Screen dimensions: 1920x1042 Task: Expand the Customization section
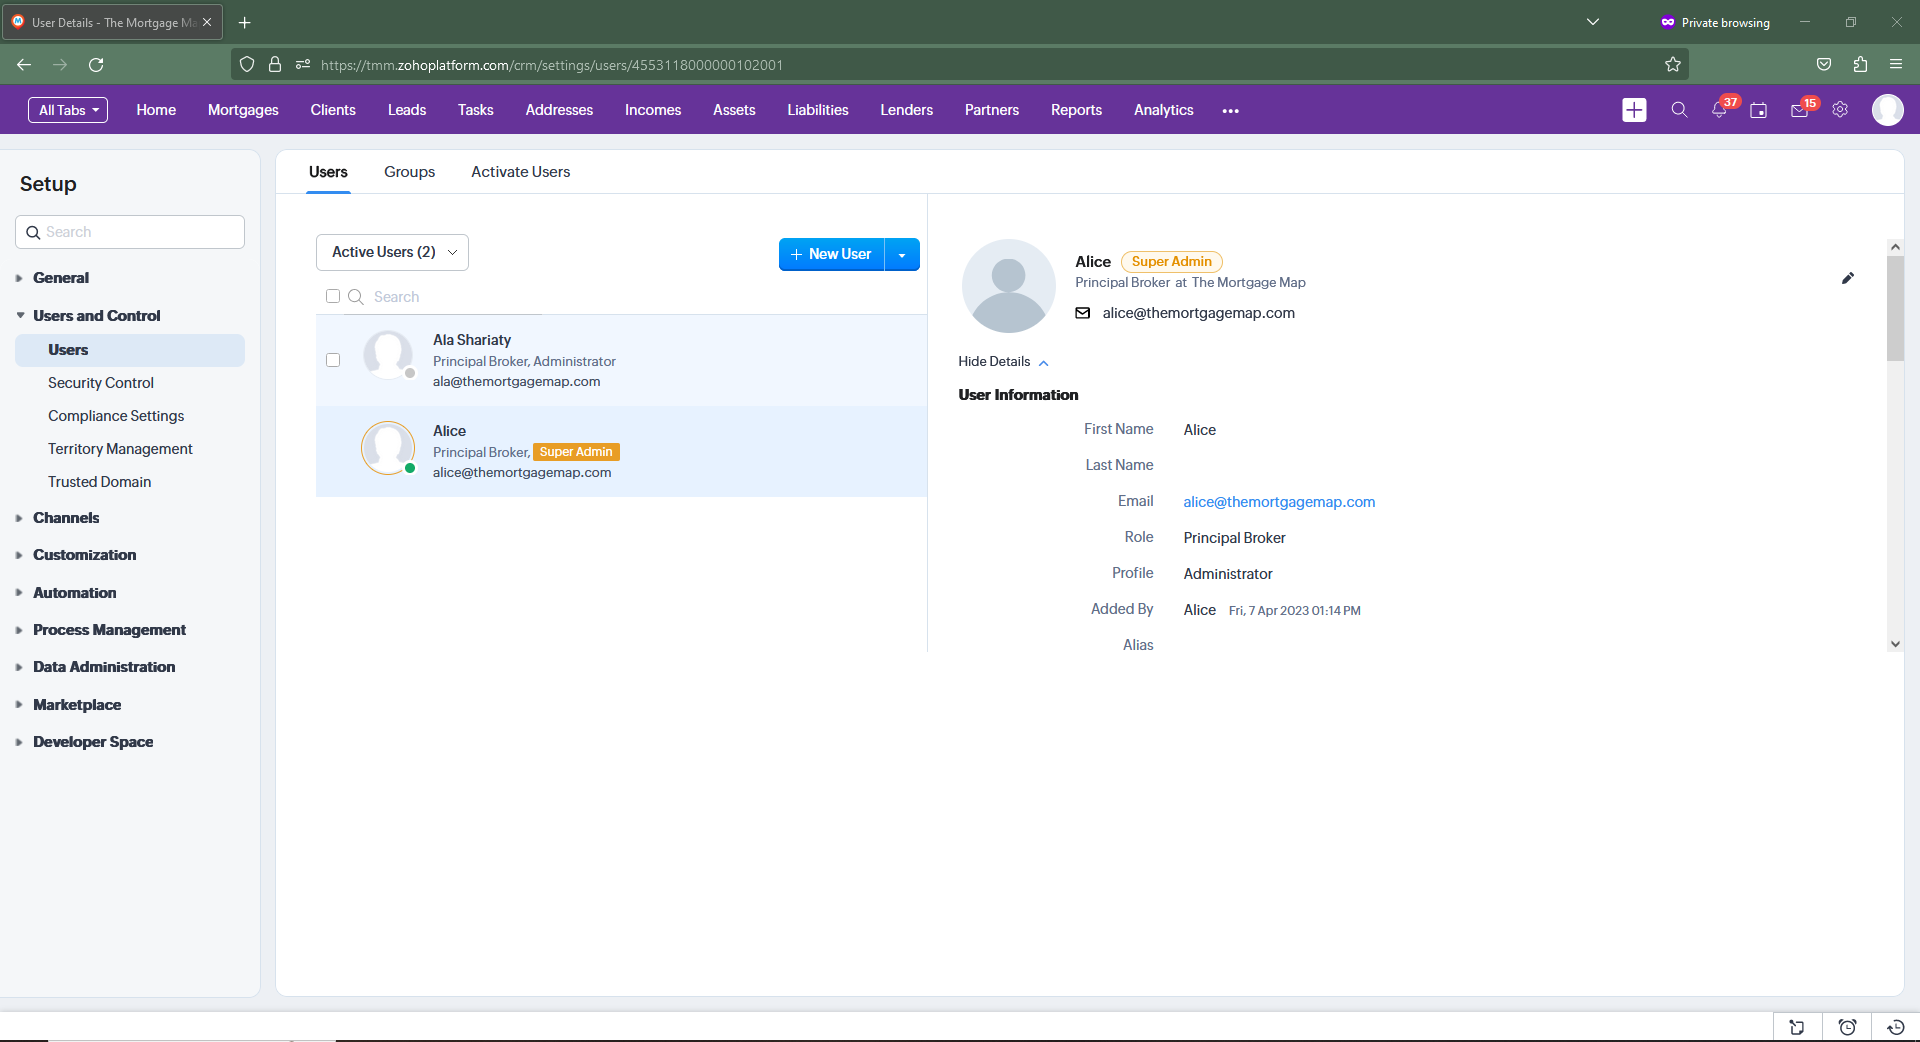[84, 555]
